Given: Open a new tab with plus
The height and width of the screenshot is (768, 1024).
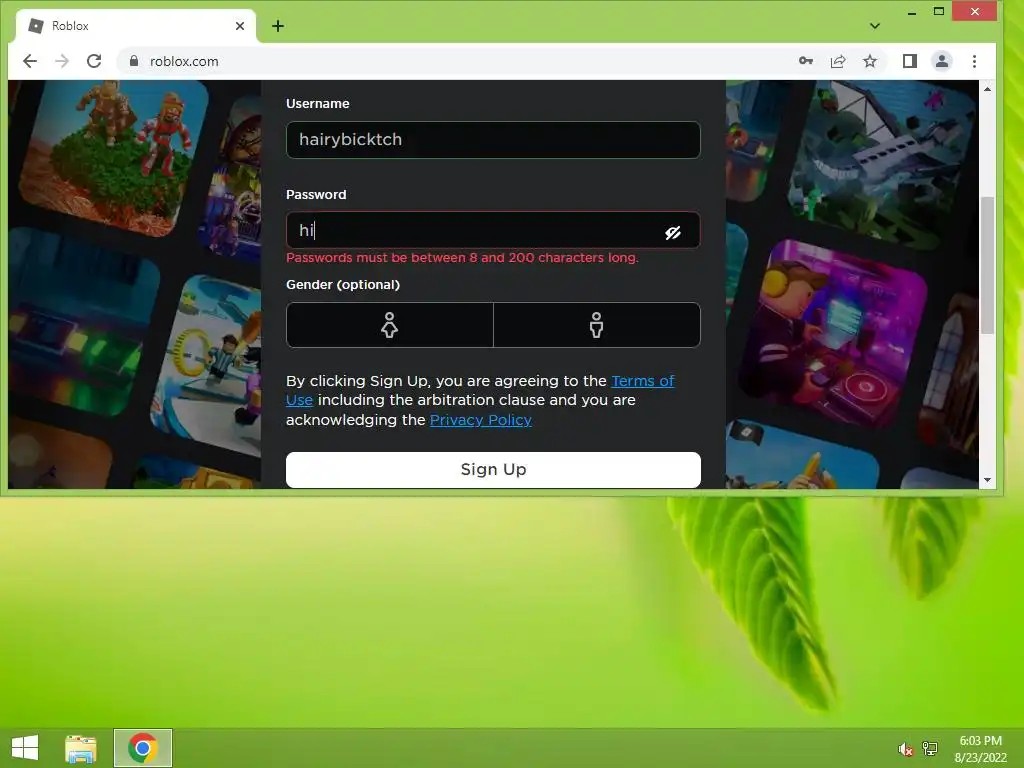Looking at the screenshot, I should pos(278,26).
